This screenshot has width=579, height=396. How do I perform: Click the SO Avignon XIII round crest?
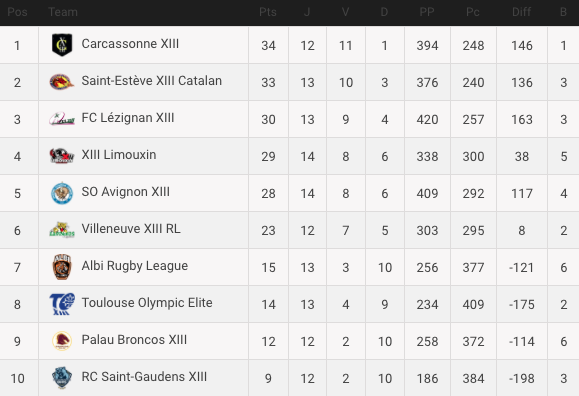[62, 193]
